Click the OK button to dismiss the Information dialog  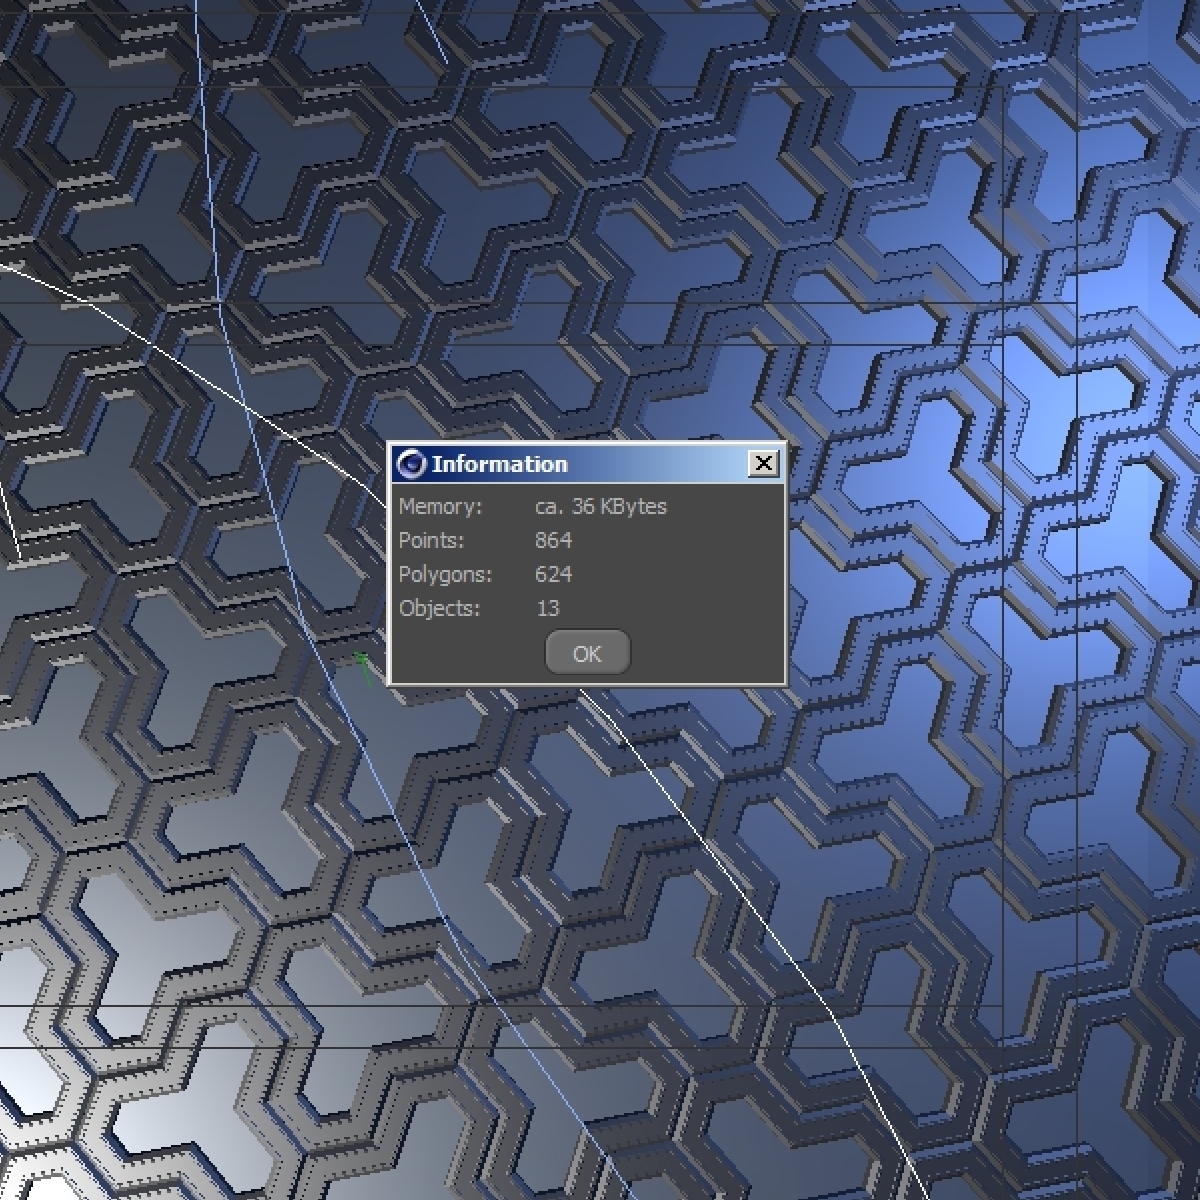click(586, 652)
